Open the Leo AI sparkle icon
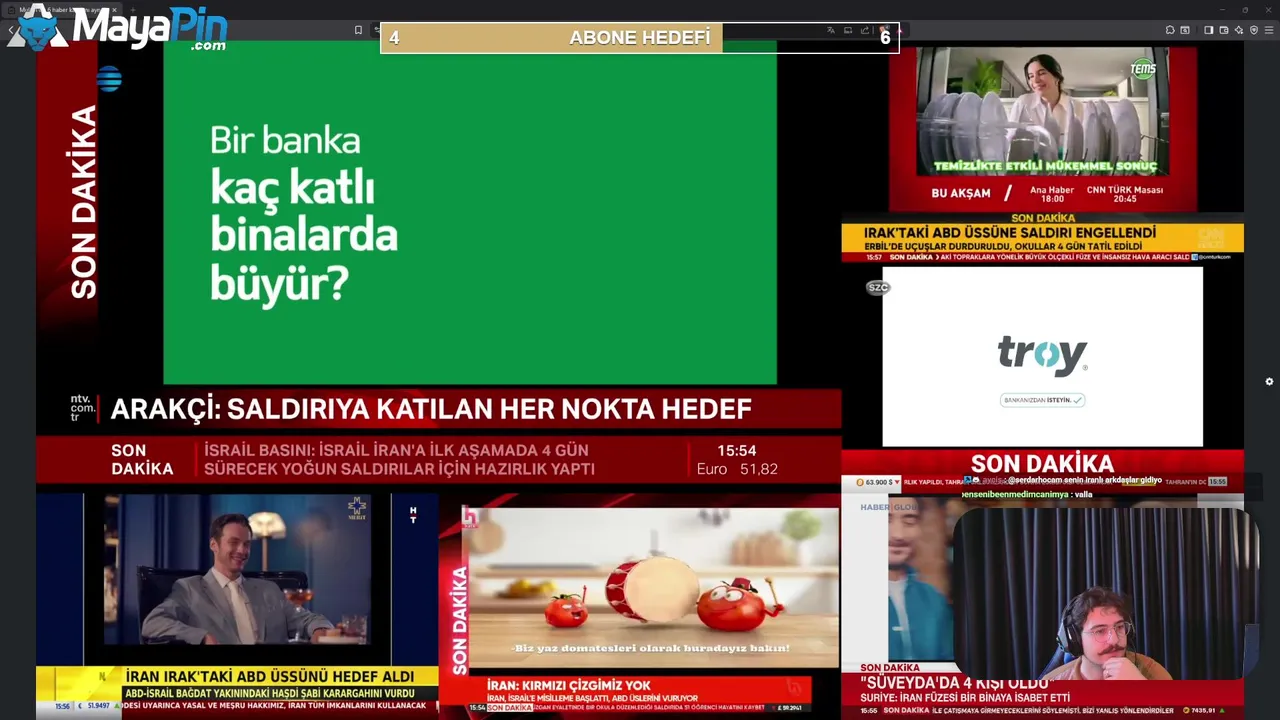The width and height of the screenshot is (1280, 720). (1239, 30)
